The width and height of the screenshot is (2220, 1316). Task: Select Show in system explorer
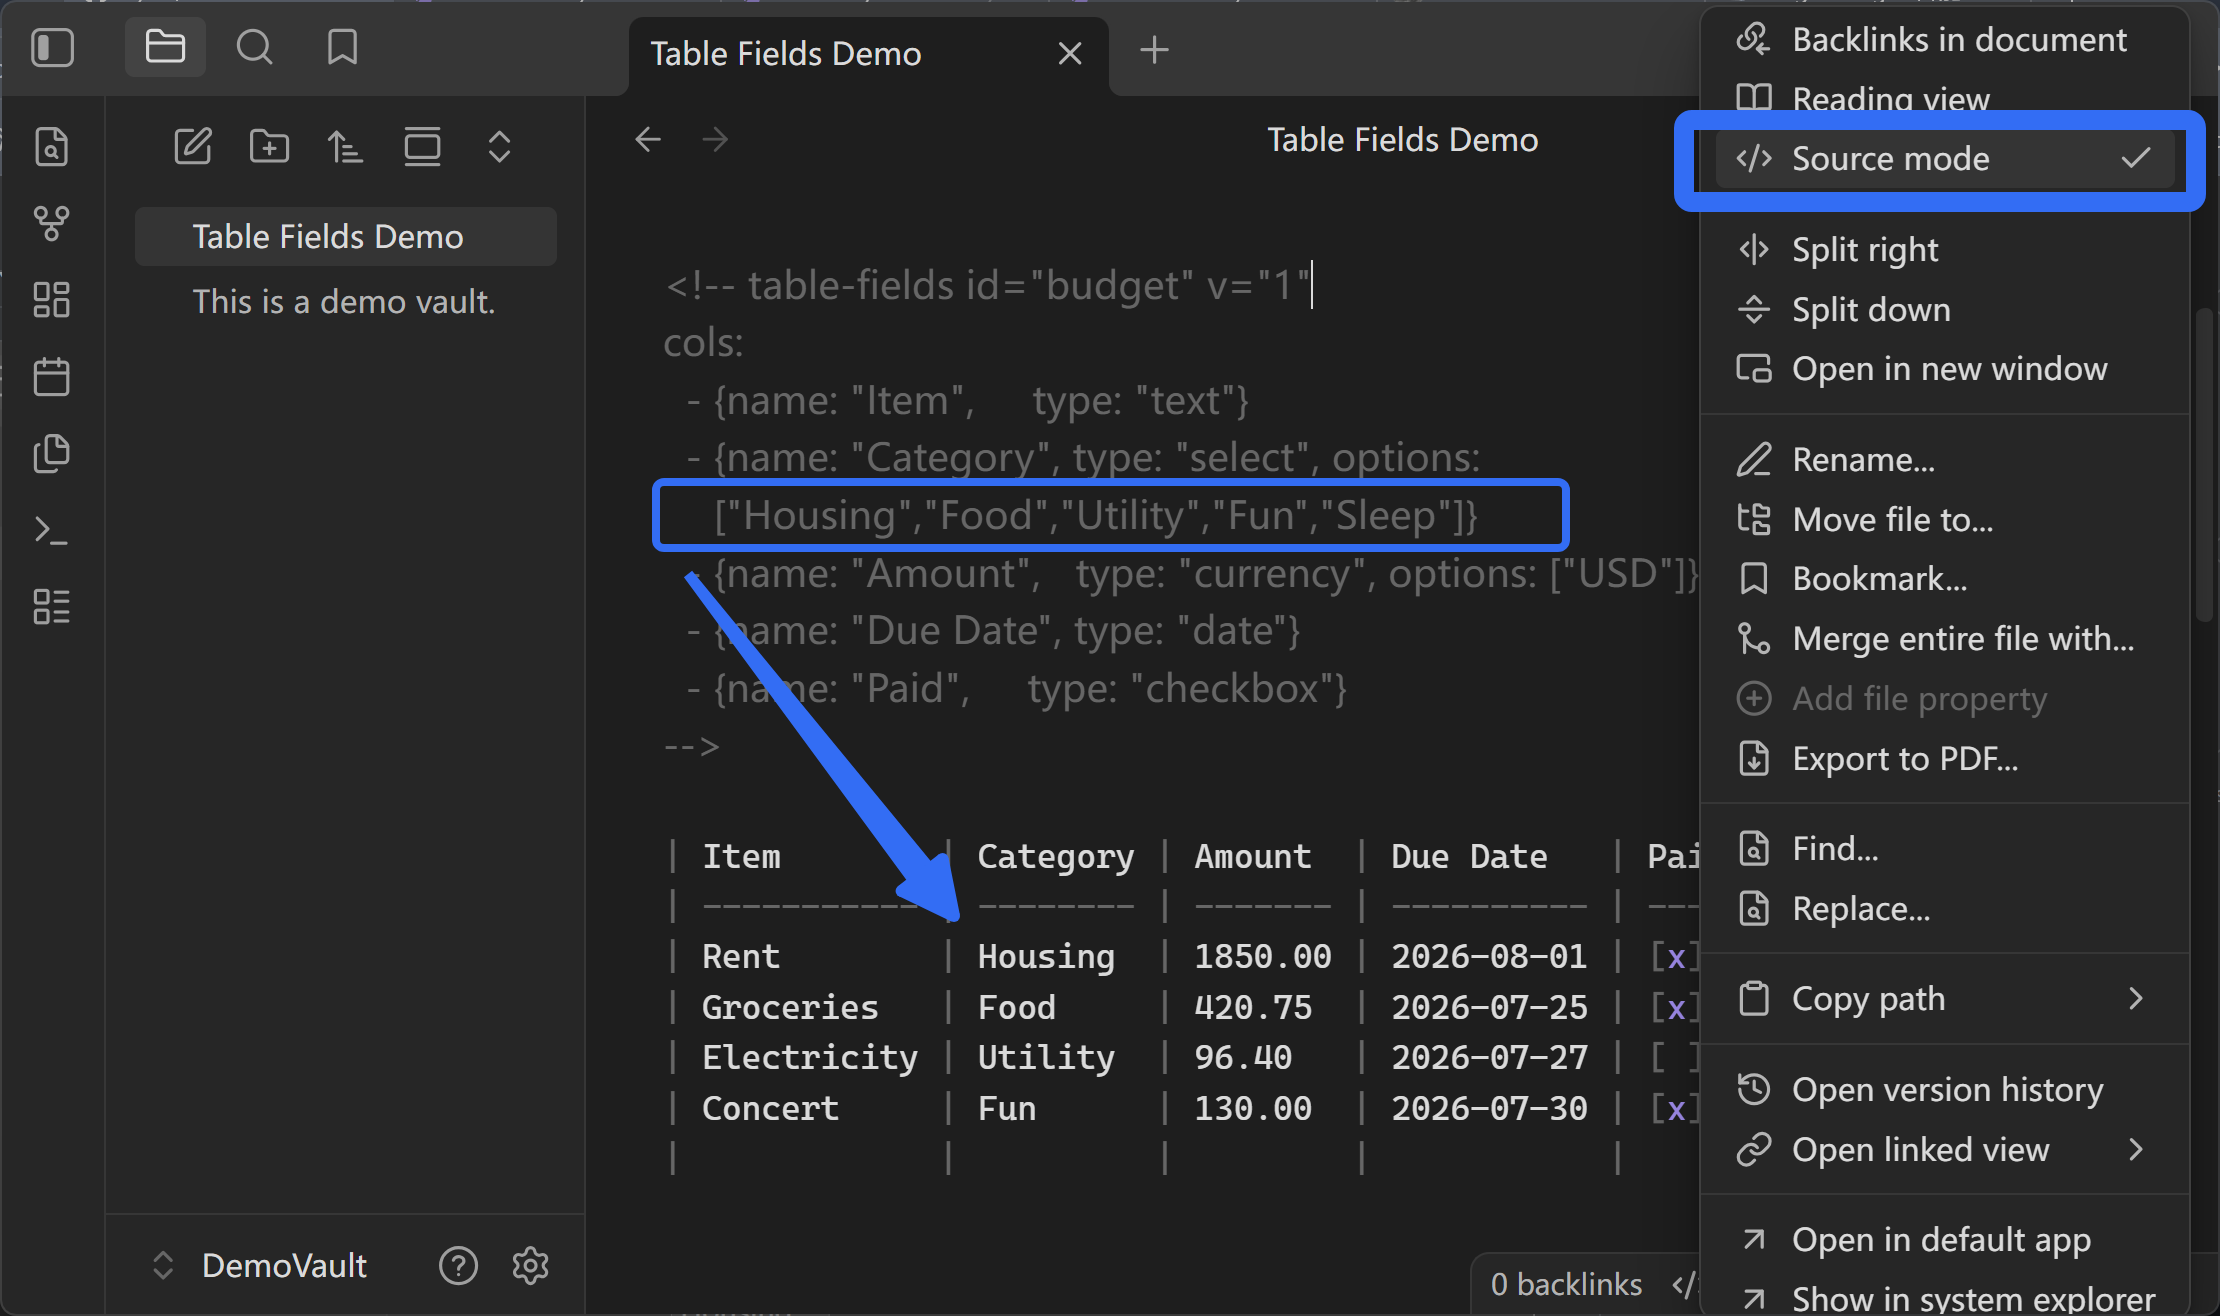click(x=1944, y=1298)
